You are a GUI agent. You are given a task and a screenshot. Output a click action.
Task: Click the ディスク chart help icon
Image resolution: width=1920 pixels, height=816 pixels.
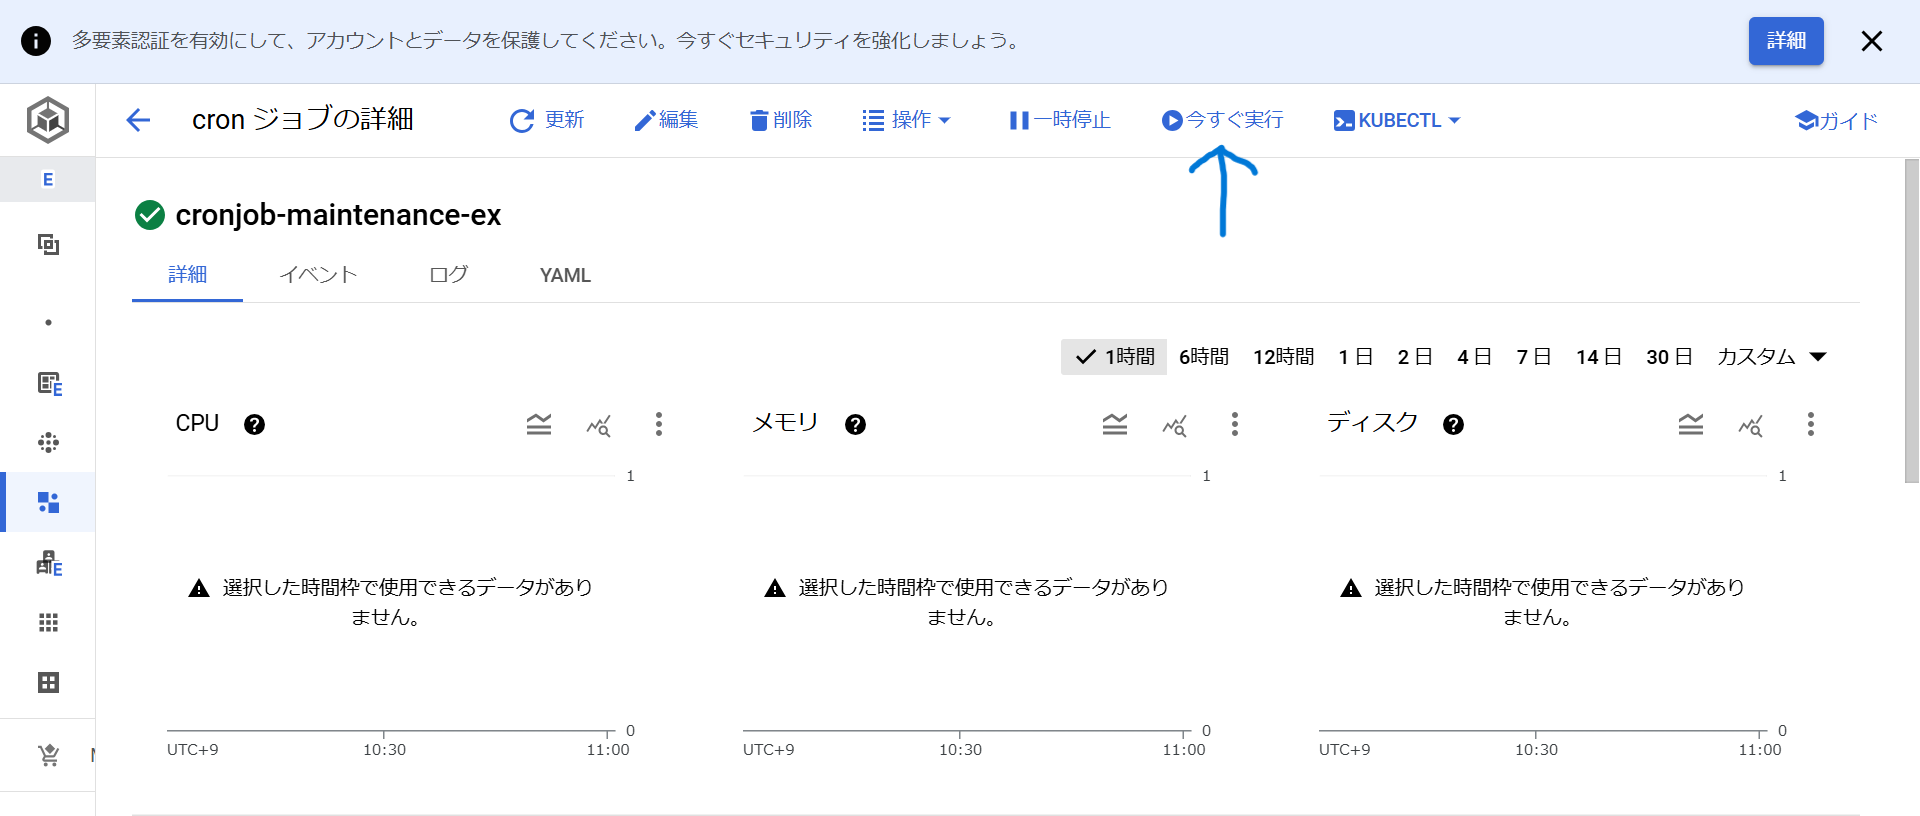pos(1454,424)
